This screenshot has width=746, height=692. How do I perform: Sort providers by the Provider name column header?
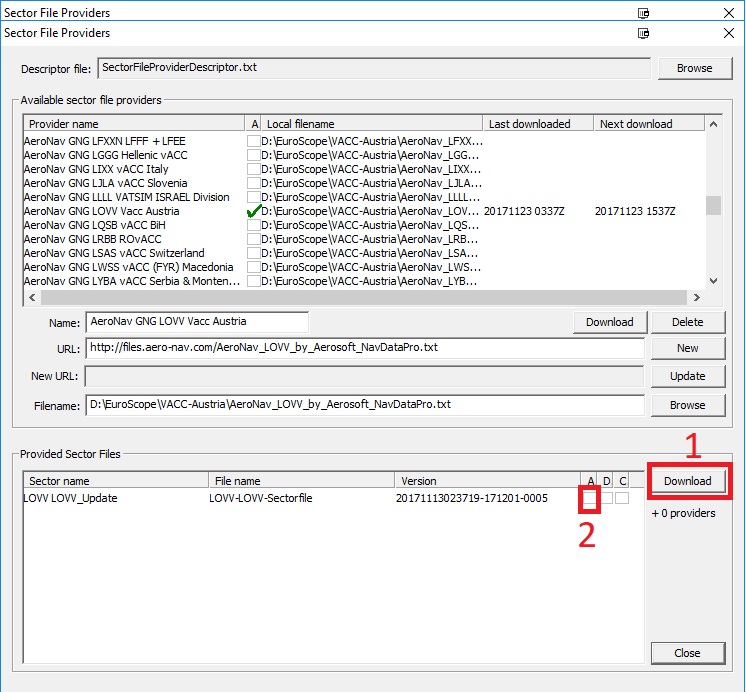[134, 124]
